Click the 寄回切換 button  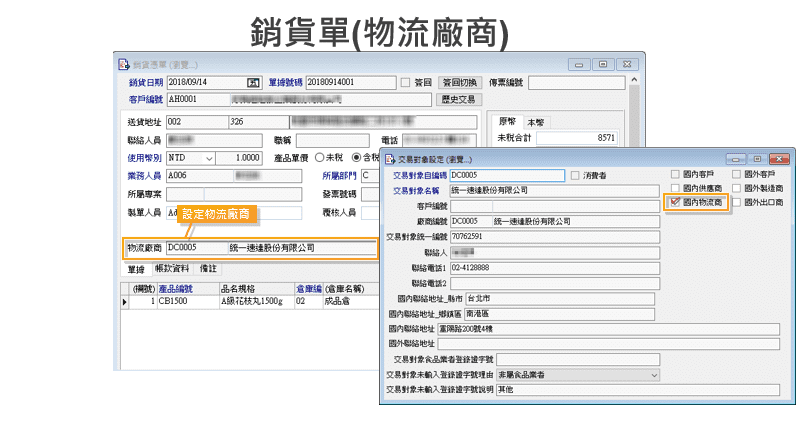coord(460,83)
